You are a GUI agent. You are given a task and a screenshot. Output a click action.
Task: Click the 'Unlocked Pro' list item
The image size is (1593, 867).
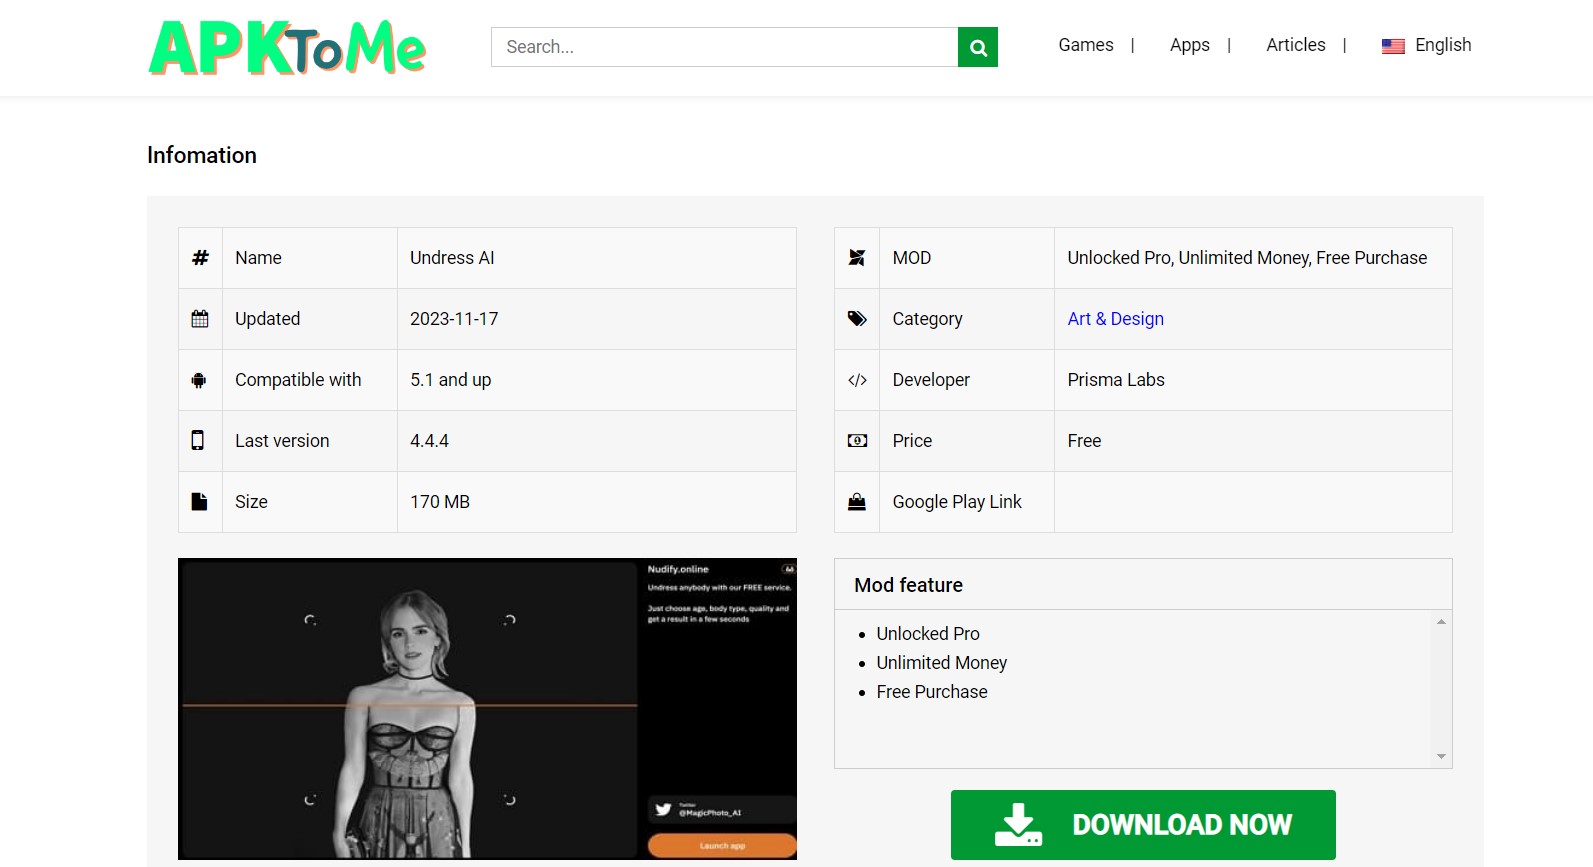point(928,634)
